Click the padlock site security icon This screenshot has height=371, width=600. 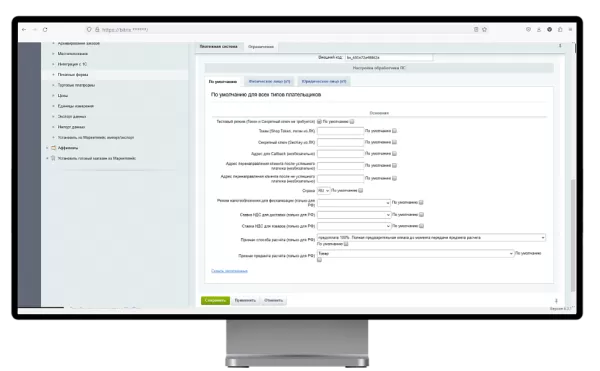click(97, 29)
